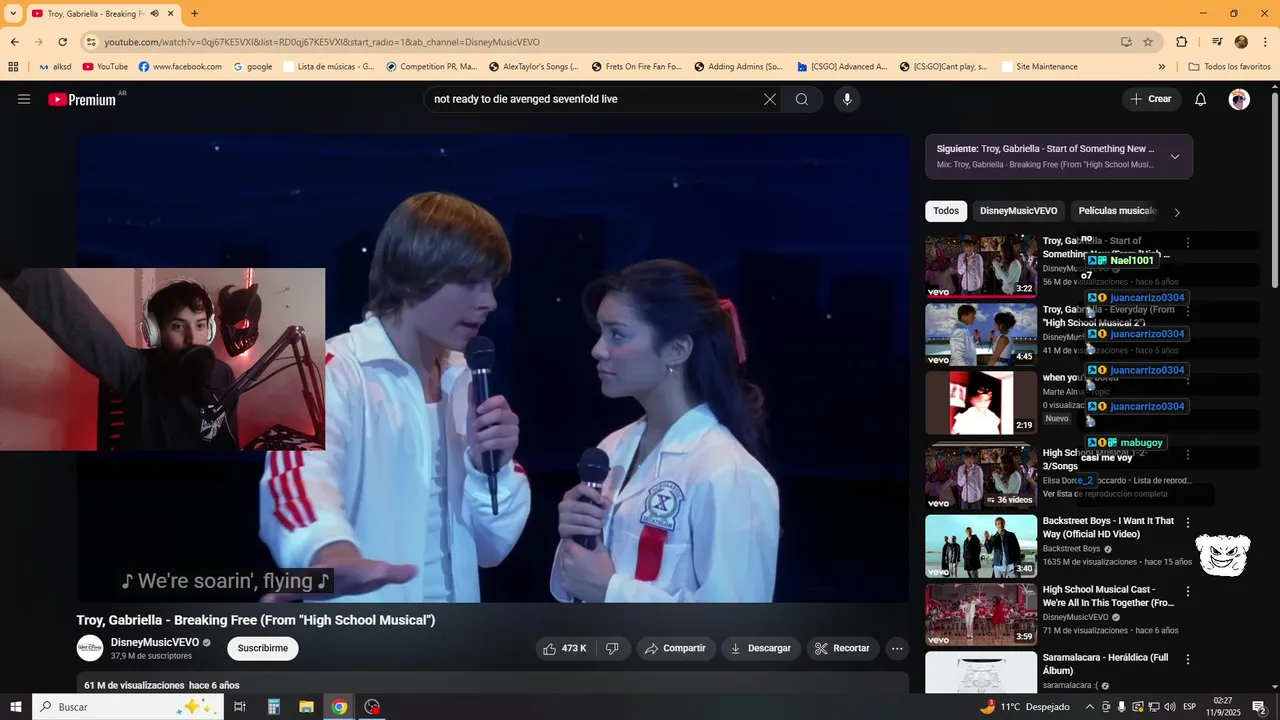Open DisneyMusicVEVO channel name link
Image resolution: width=1280 pixels, height=720 pixels.
pyautogui.click(x=155, y=642)
